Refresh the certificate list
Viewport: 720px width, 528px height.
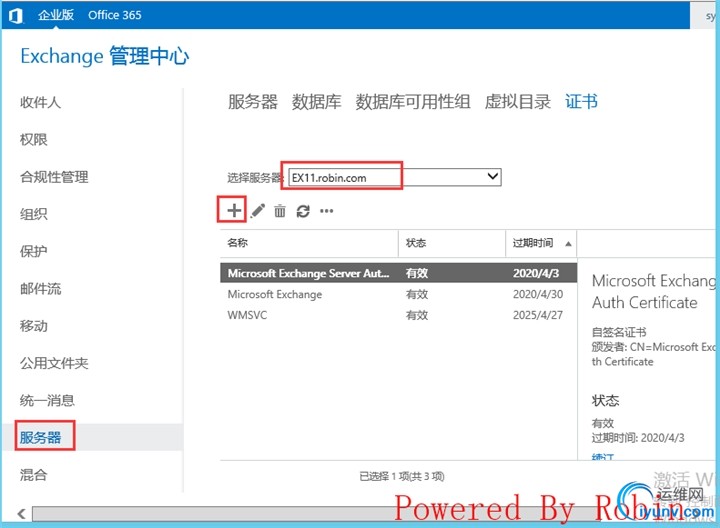[303, 211]
